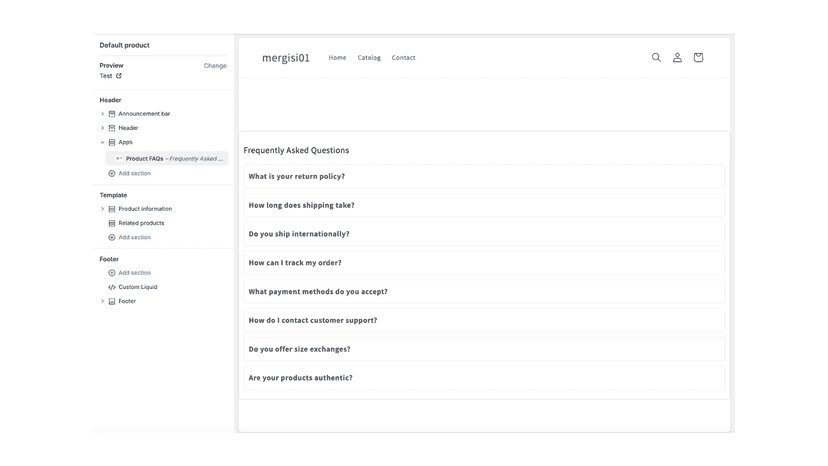The height and width of the screenshot is (466, 828).
Task: Click the Footer section icon
Action: [112, 302]
